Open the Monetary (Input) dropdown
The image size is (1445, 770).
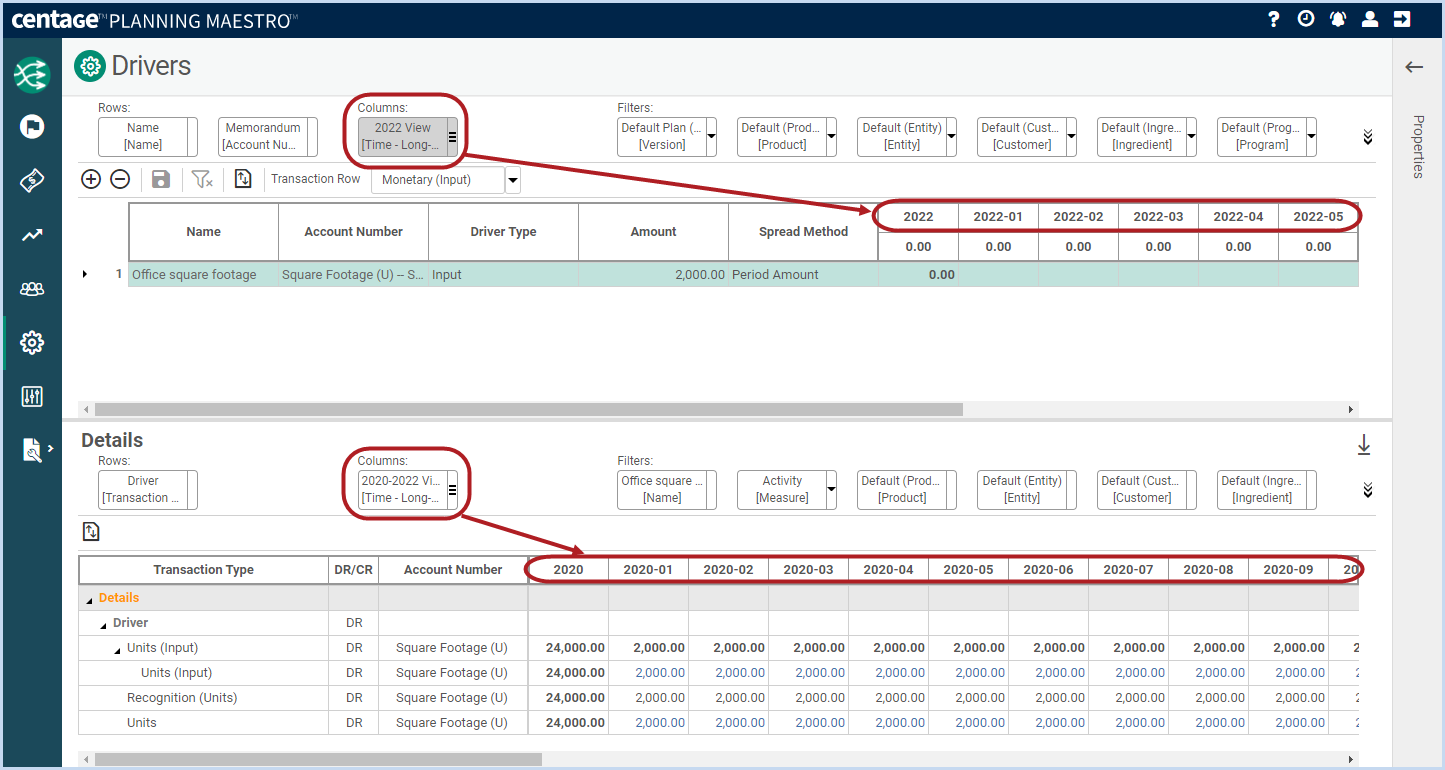pyautogui.click(x=513, y=180)
